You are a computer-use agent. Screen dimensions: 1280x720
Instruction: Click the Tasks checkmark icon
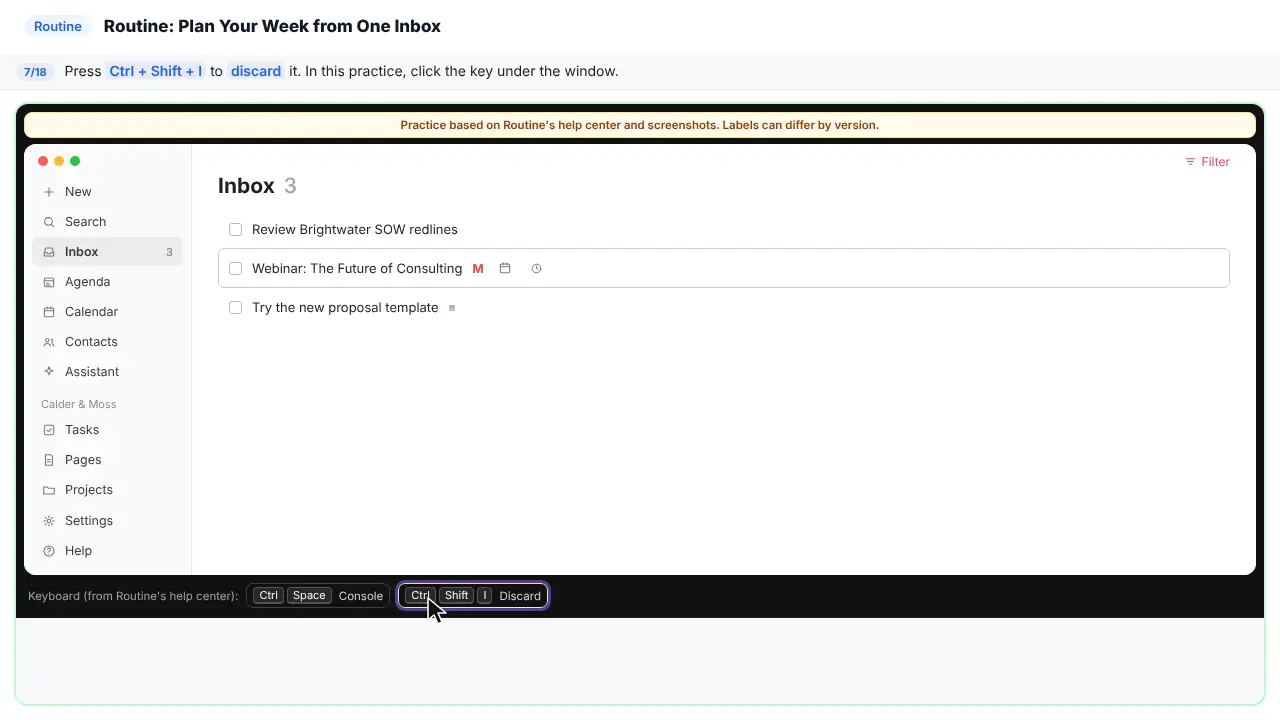pyautogui.click(x=49, y=430)
